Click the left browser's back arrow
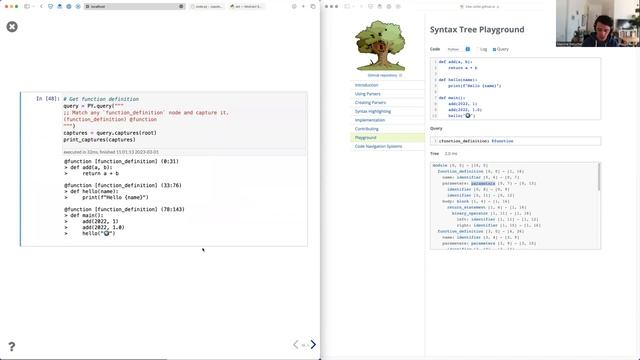This screenshot has width=640, height=360. [41, 7]
